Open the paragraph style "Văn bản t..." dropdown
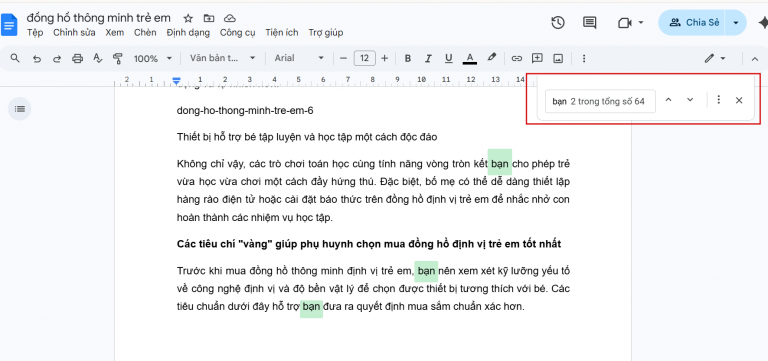 click(223, 58)
